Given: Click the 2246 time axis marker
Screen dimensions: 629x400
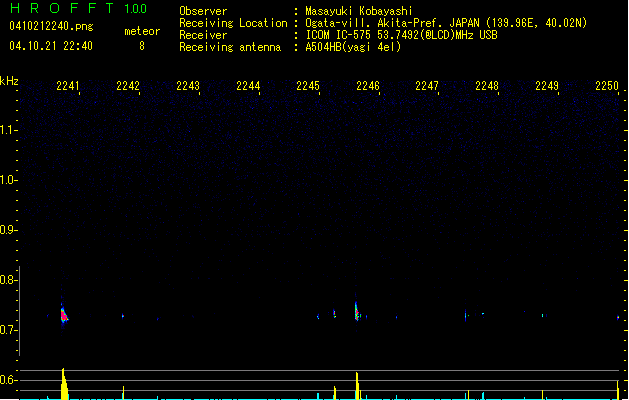Looking at the screenshot, I should pos(367,86).
